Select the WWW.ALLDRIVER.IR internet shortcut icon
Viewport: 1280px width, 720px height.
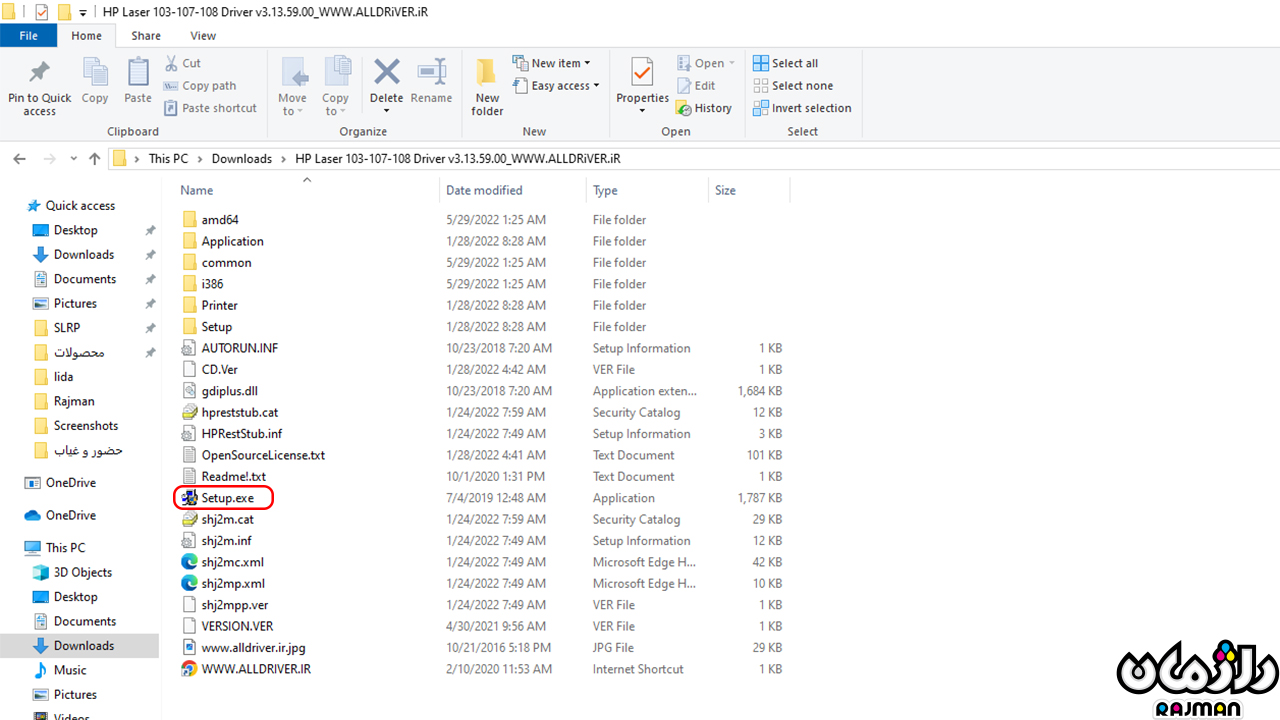coord(190,669)
